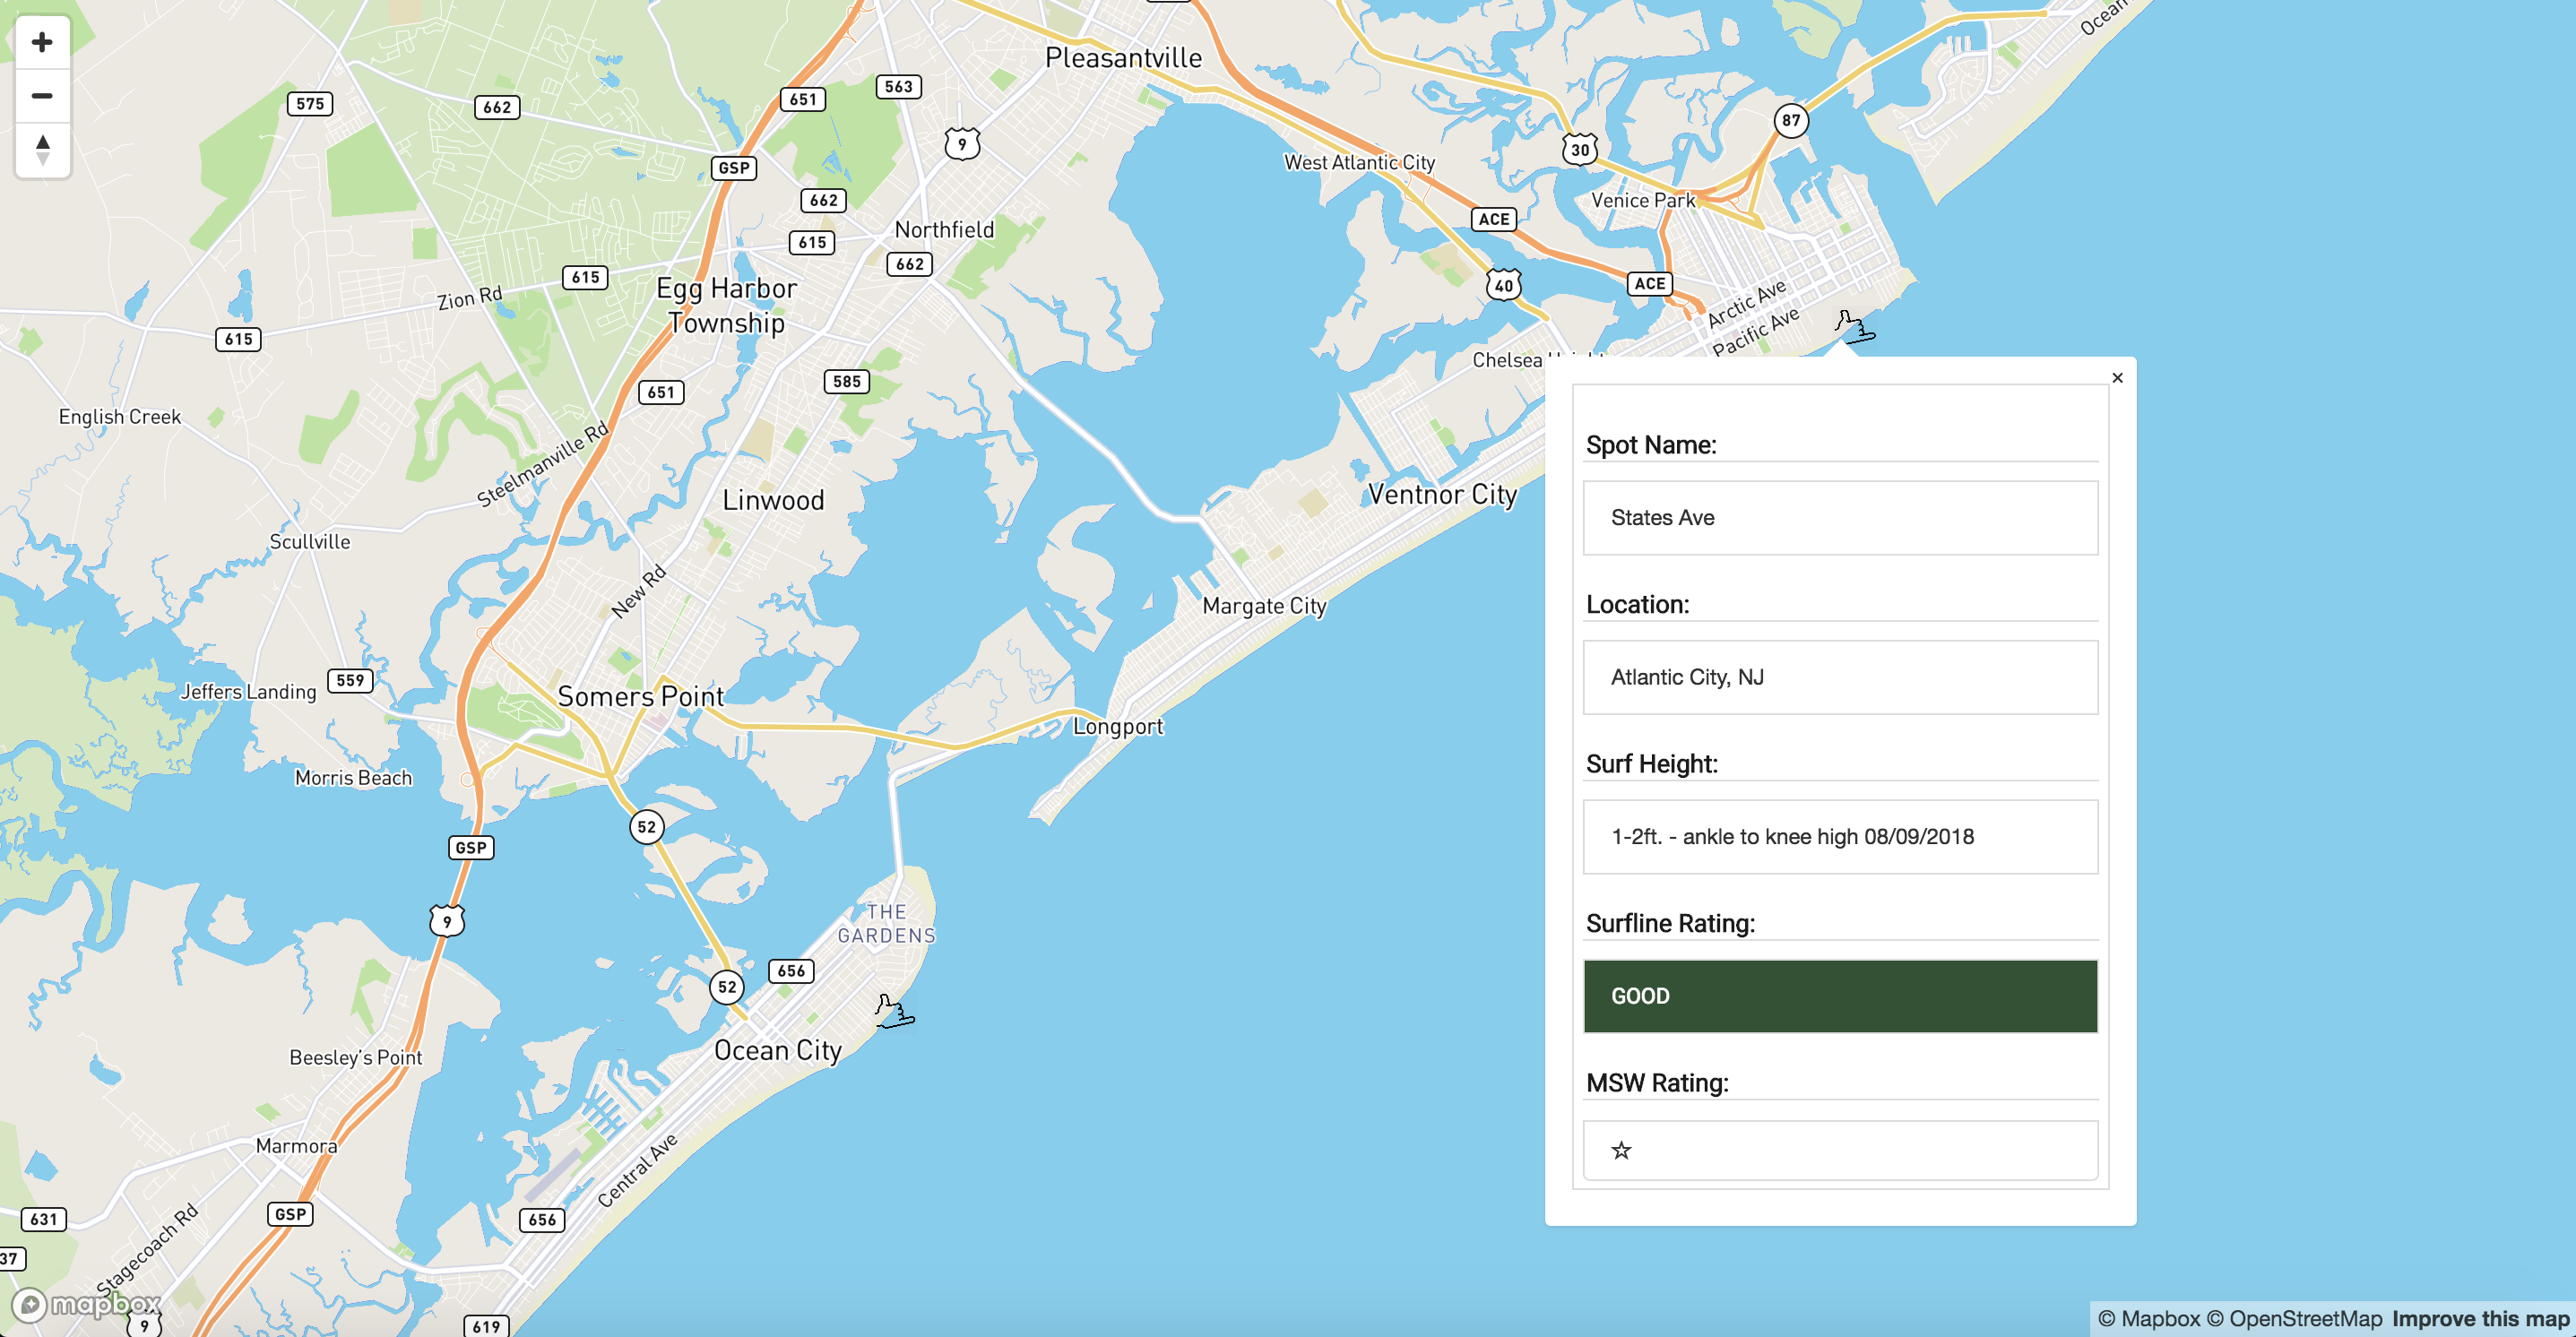Viewport: 2576px width, 1337px height.
Task: Click the Atlantic City, NJ location field
Action: (1839, 677)
